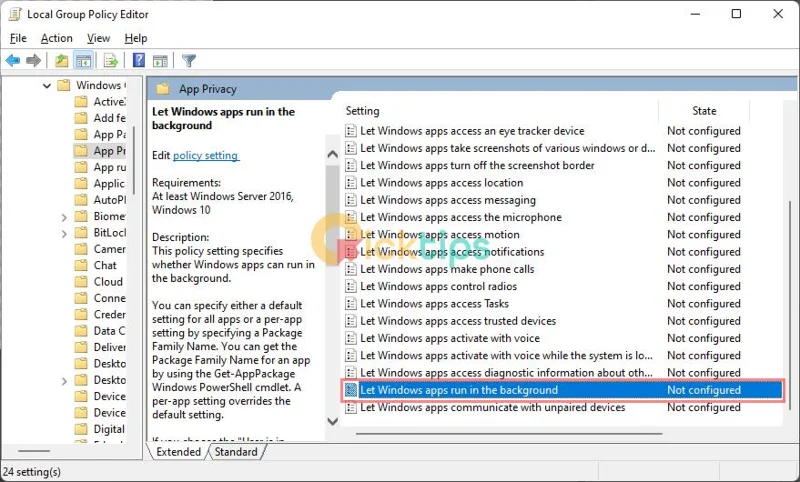Click Not configured state of screenshots setting

click(x=704, y=148)
